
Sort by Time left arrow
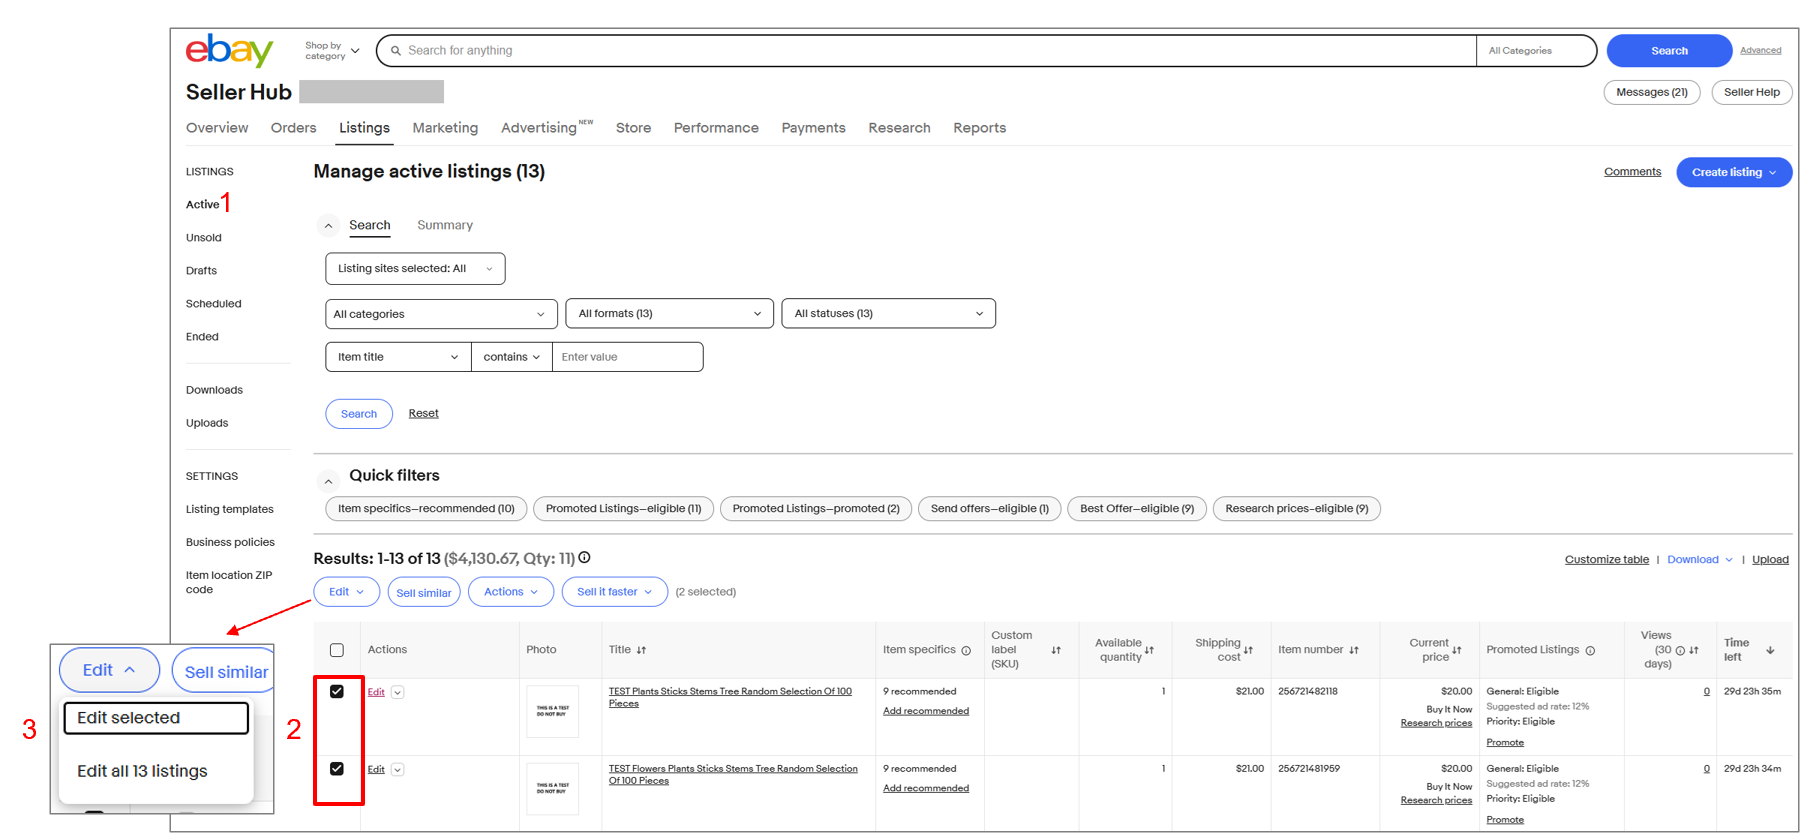[x=1770, y=650]
